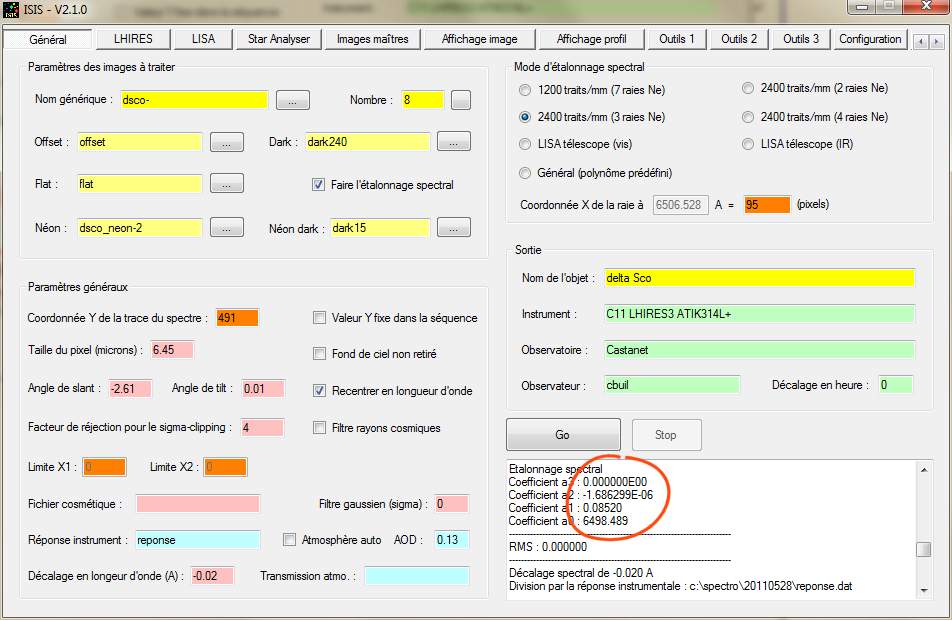This screenshot has width=952, height=620.
Task: Choose LISA télescope (IR) calibration mode
Action: (x=748, y=144)
